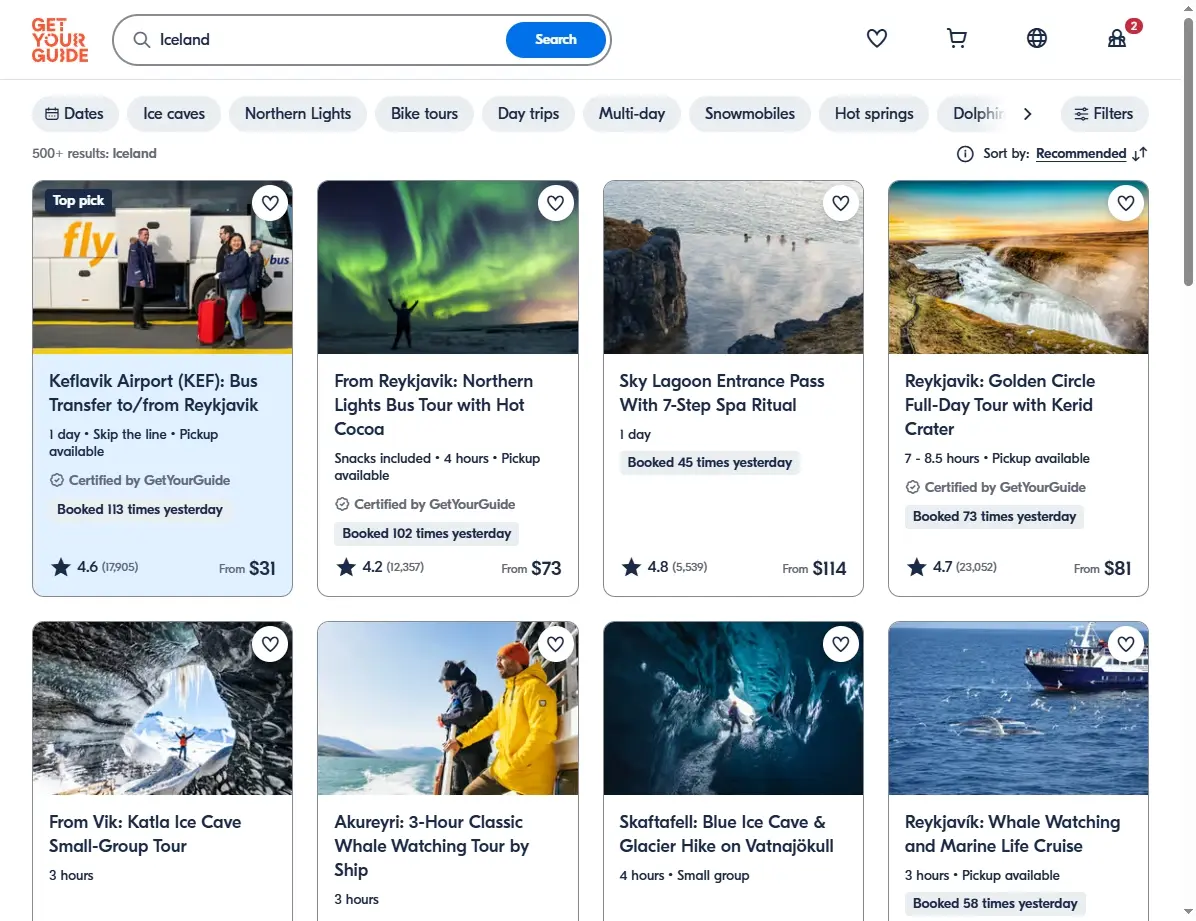This screenshot has width=1196, height=921.
Task: Save Reykjavík Whale Watching Cruise to wishlist
Action: [x=1126, y=644]
